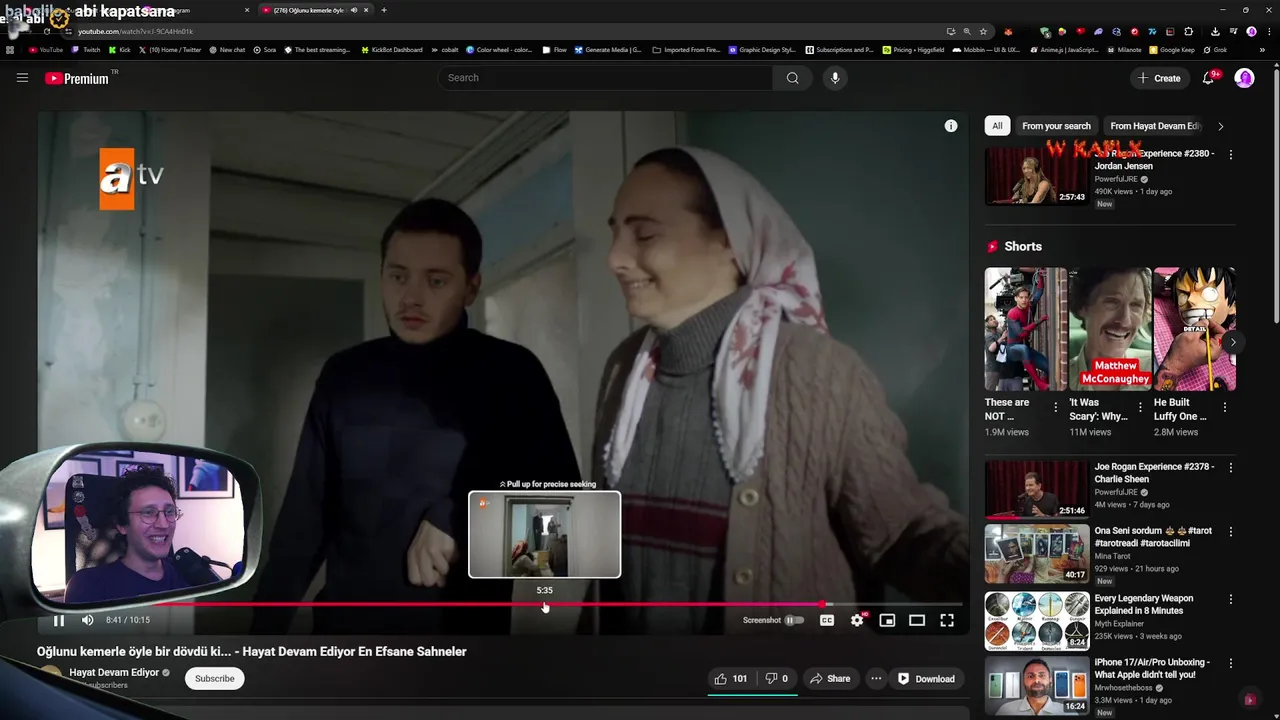The height and width of the screenshot is (720, 1280).
Task: Open the YouTube account avatar menu
Action: point(1245,78)
